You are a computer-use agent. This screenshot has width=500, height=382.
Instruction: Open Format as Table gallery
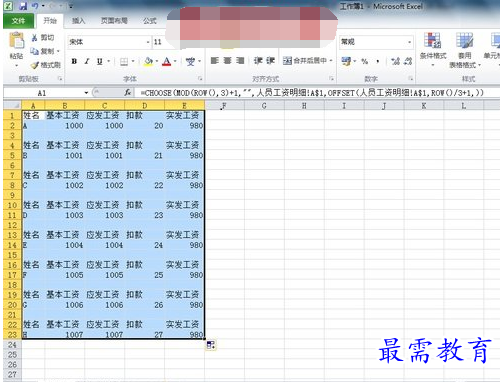point(465,49)
